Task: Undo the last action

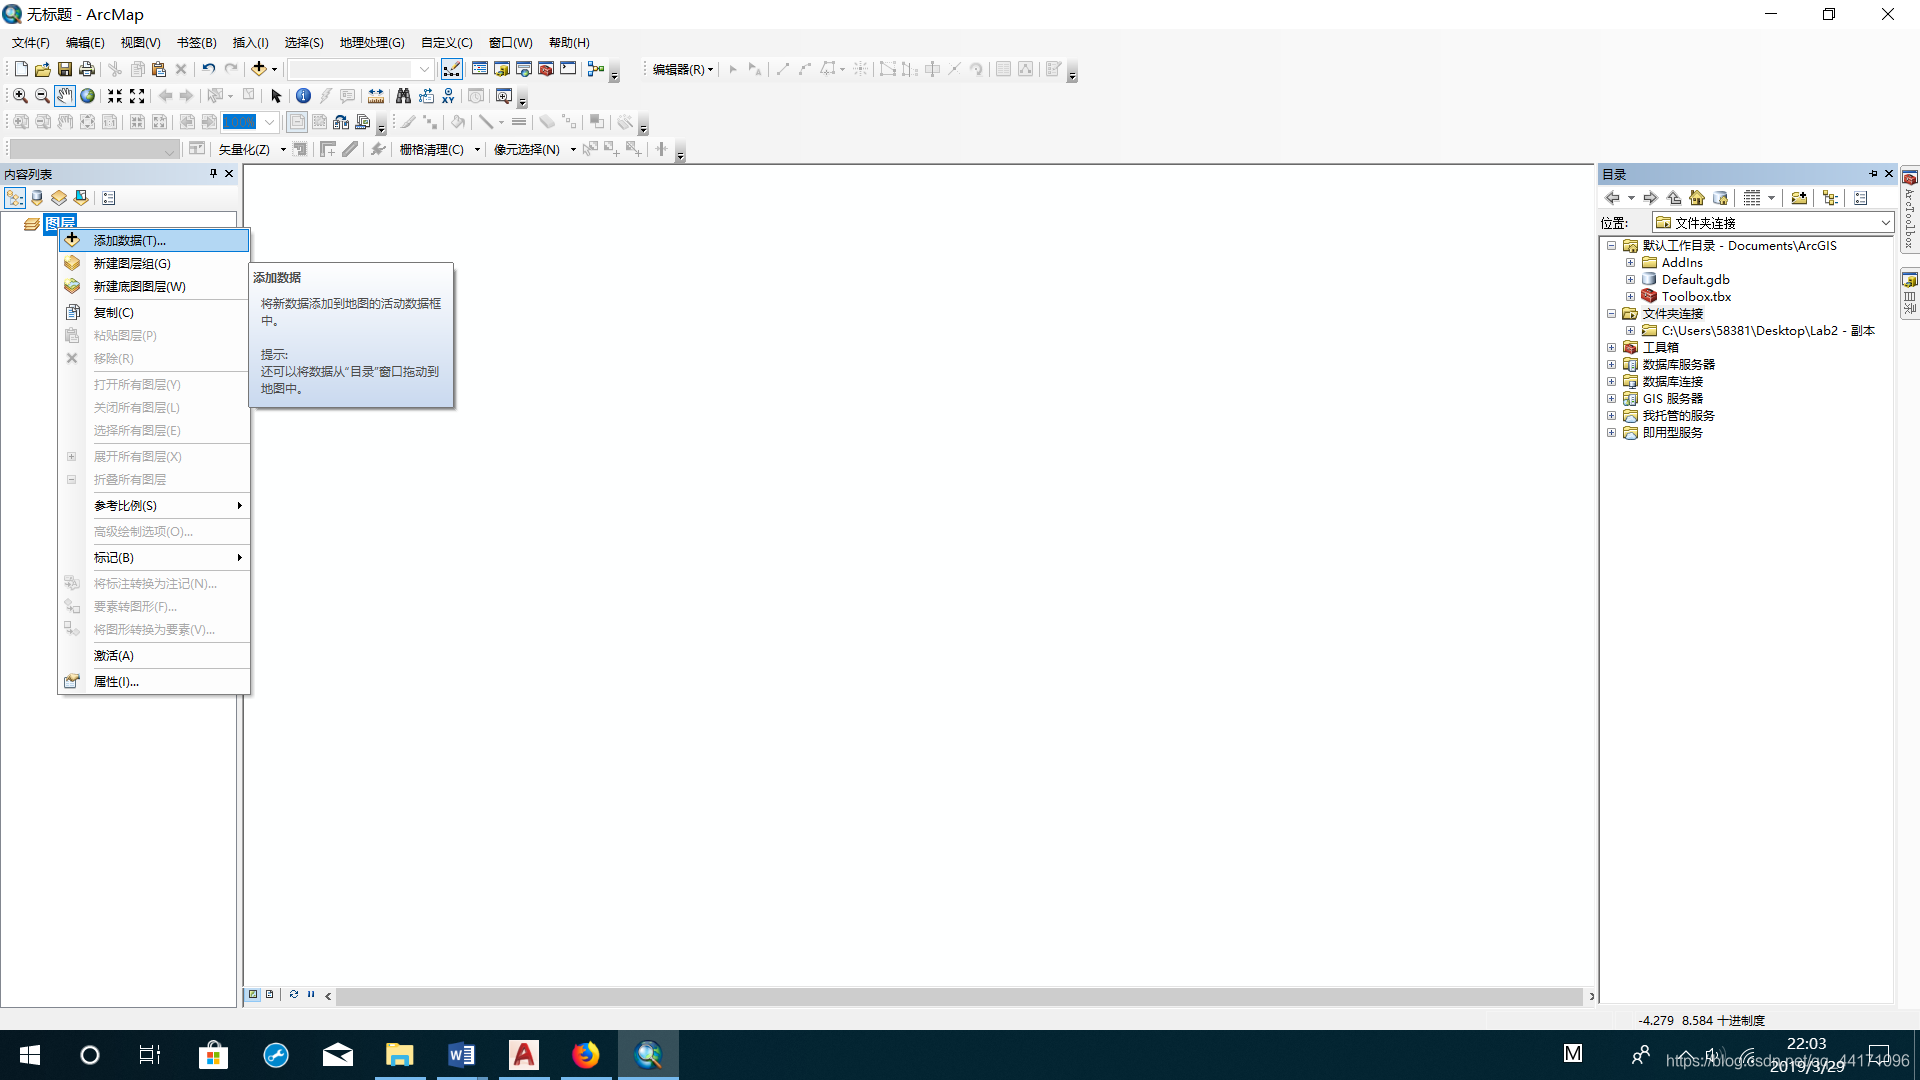Action: (208, 69)
